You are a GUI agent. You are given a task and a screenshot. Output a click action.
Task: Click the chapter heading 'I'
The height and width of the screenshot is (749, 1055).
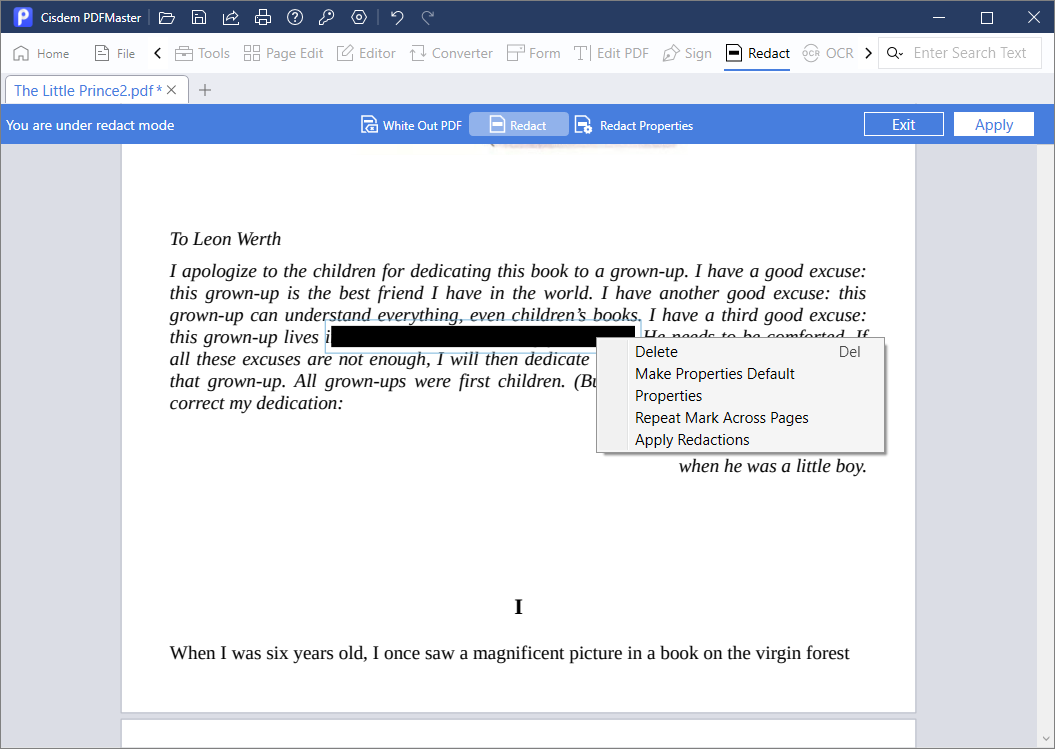[x=518, y=607]
